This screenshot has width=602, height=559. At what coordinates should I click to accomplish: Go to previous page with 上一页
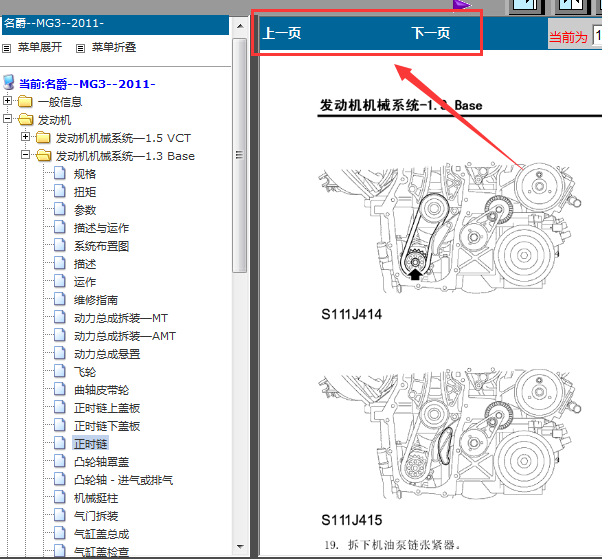tap(282, 33)
